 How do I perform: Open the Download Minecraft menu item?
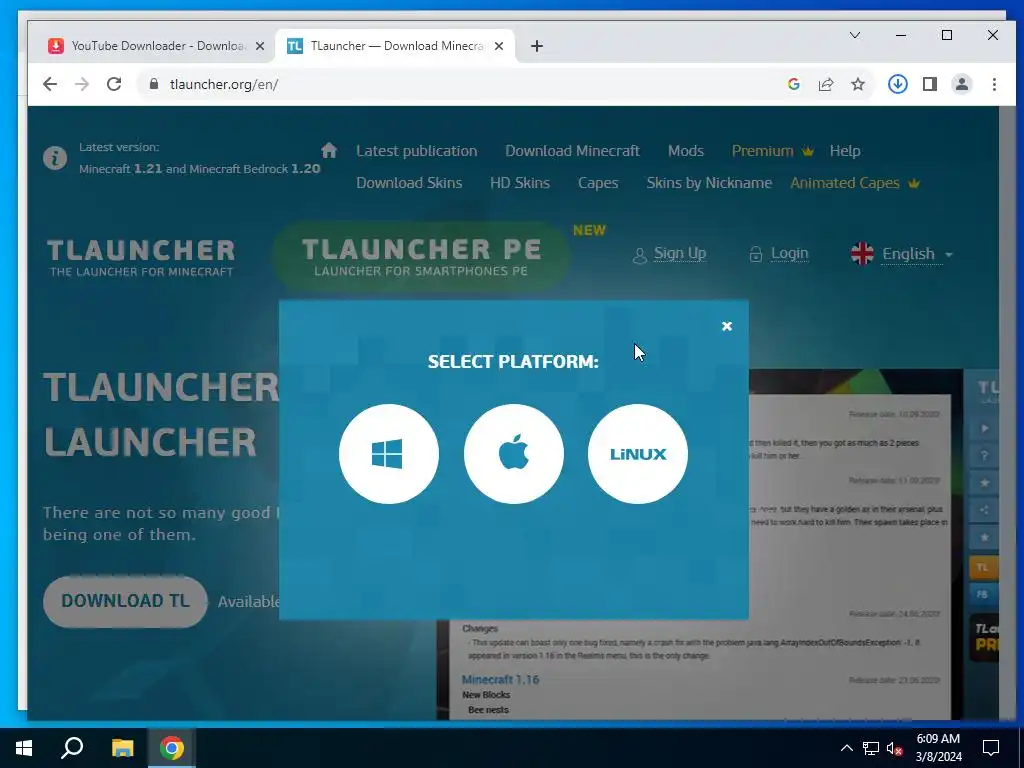[572, 151]
